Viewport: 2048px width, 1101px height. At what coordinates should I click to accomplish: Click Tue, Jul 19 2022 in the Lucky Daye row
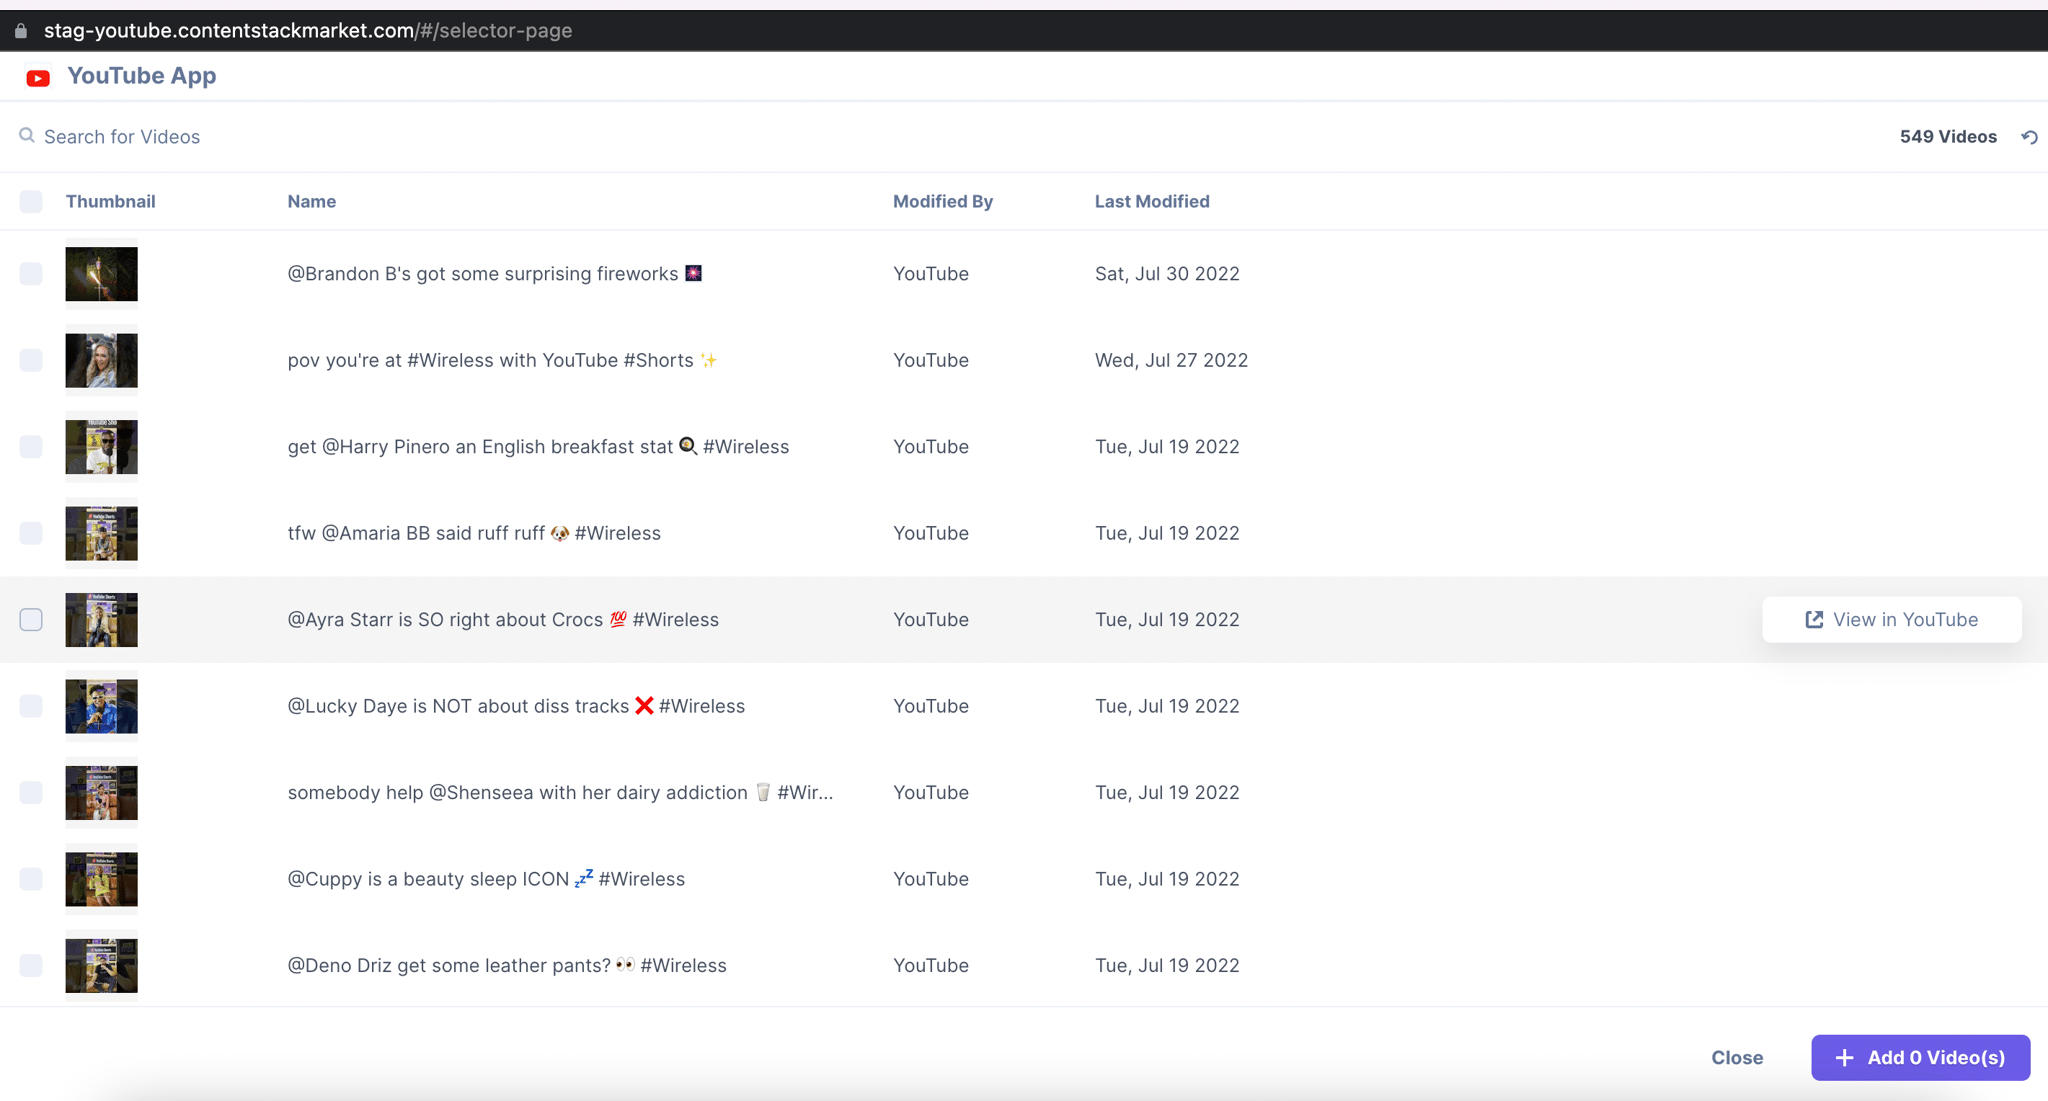pos(1167,706)
